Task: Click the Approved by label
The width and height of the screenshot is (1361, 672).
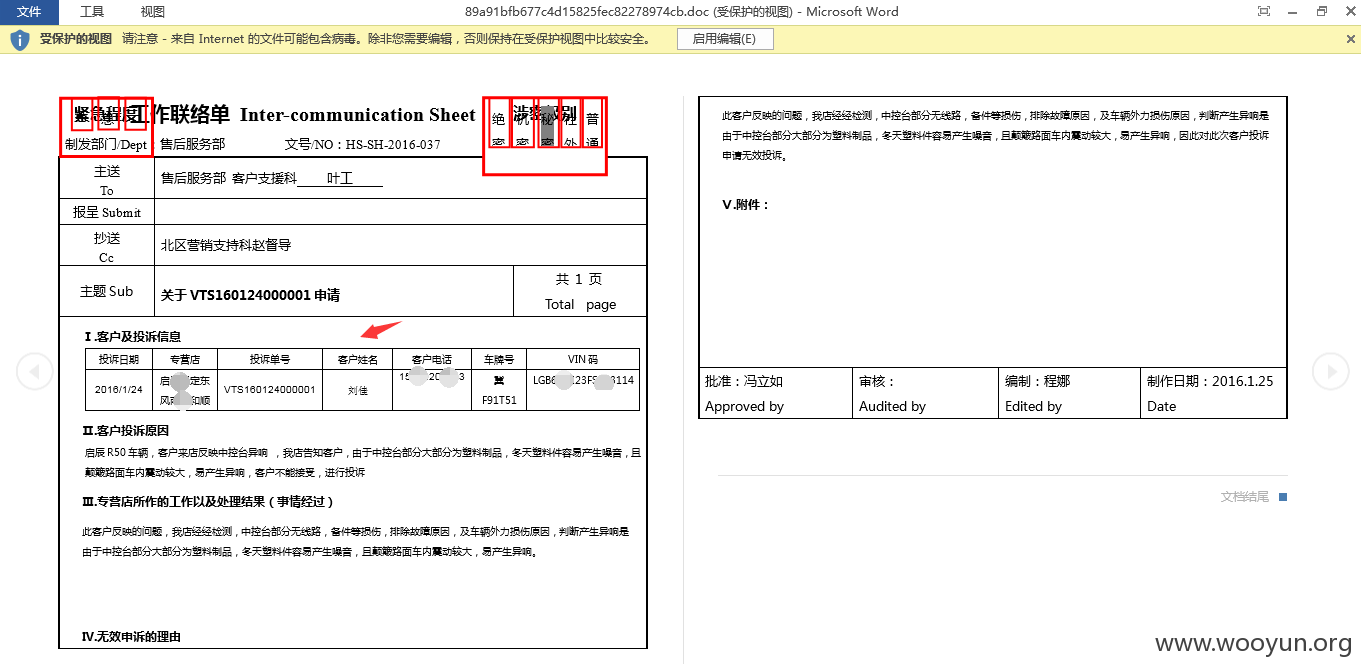Action: point(744,407)
